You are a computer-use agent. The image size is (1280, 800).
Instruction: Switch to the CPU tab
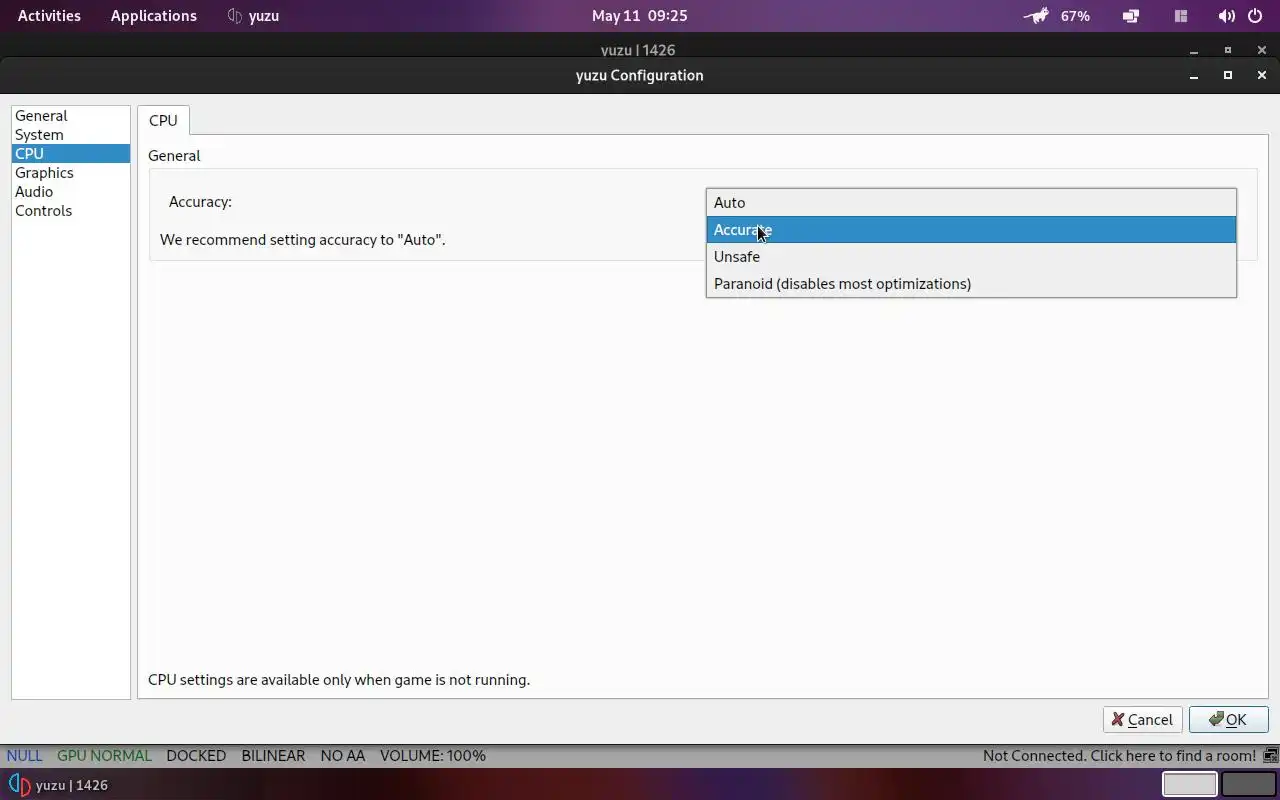163,120
